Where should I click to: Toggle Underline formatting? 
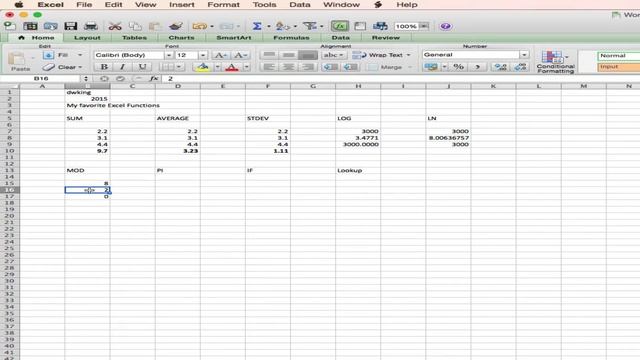pyautogui.click(x=142, y=67)
